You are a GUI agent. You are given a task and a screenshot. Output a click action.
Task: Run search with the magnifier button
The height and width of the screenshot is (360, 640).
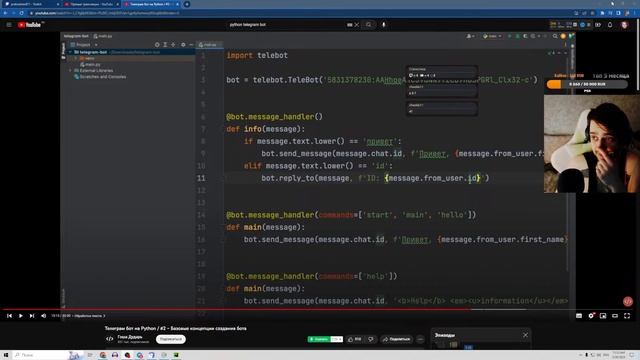[369, 25]
